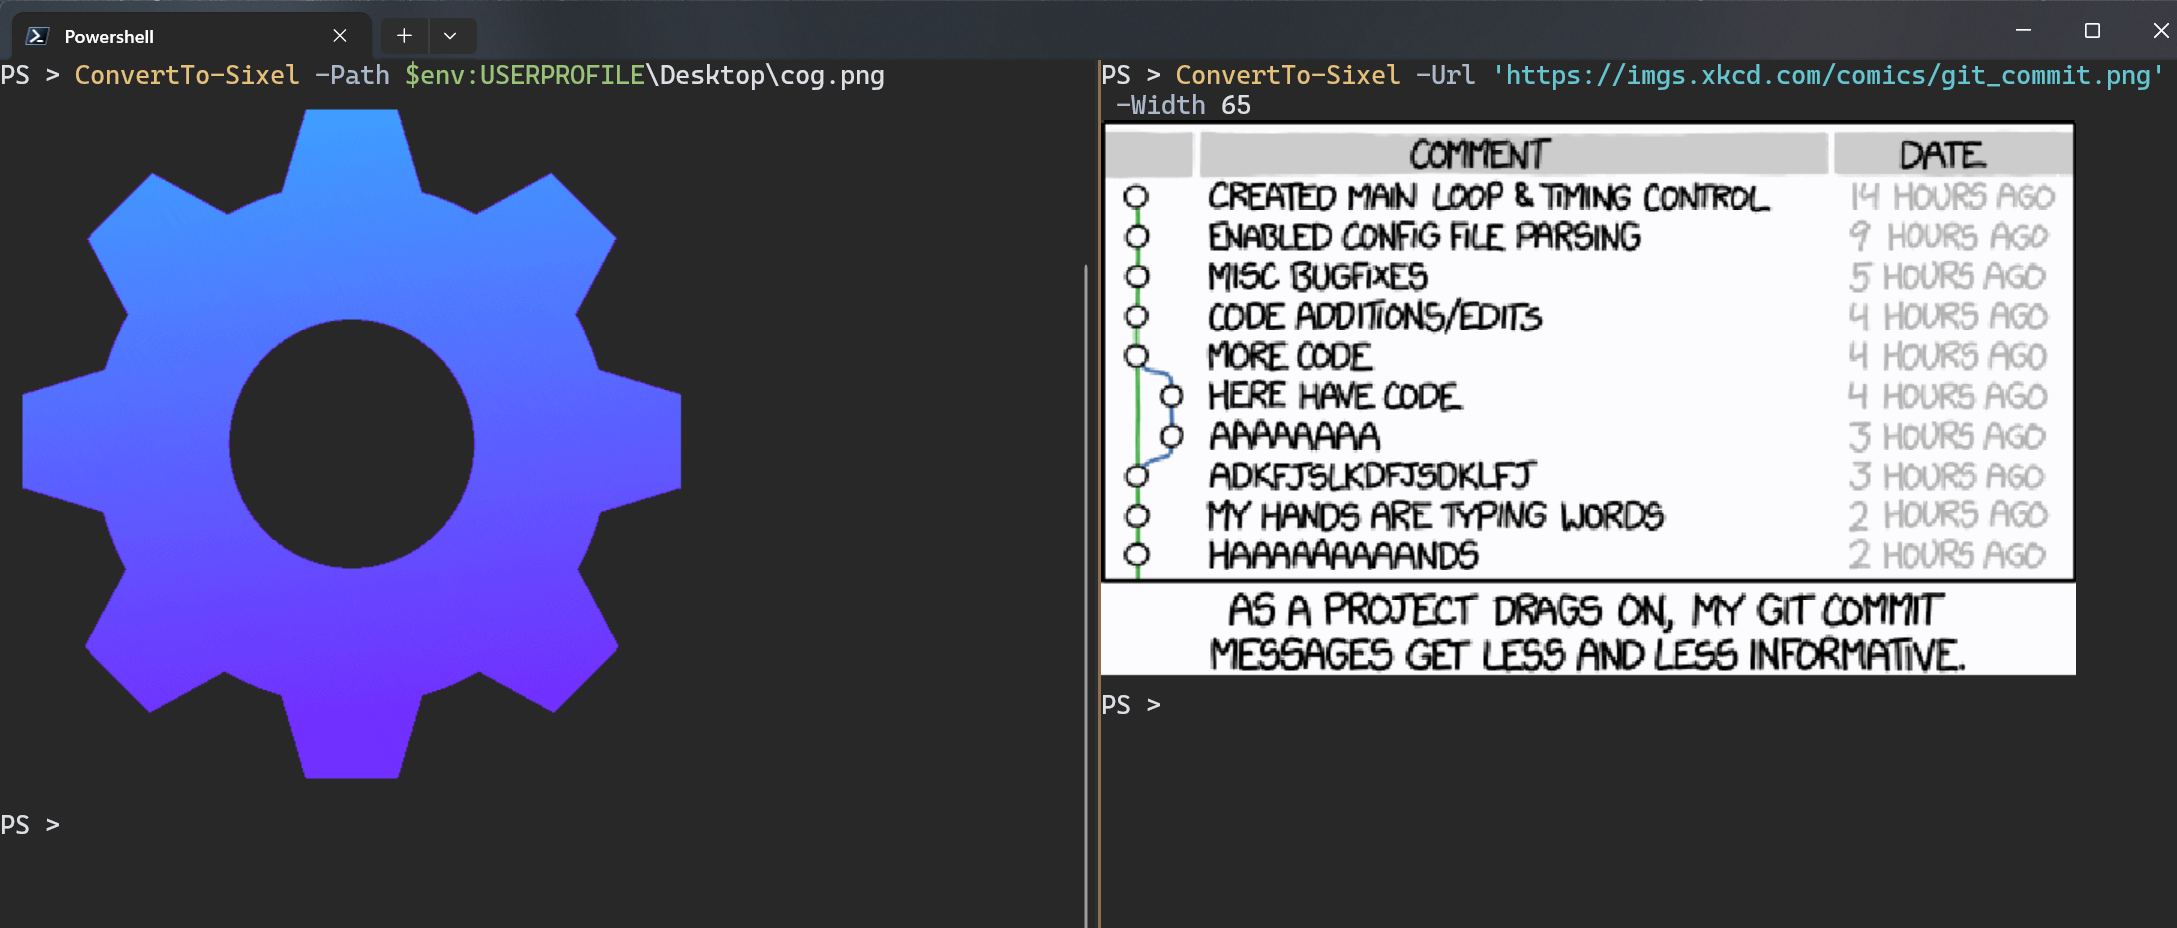Screen dimensions: 2177x928
Task: Click the xkcd git commit comic image
Action: tap(1588, 398)
